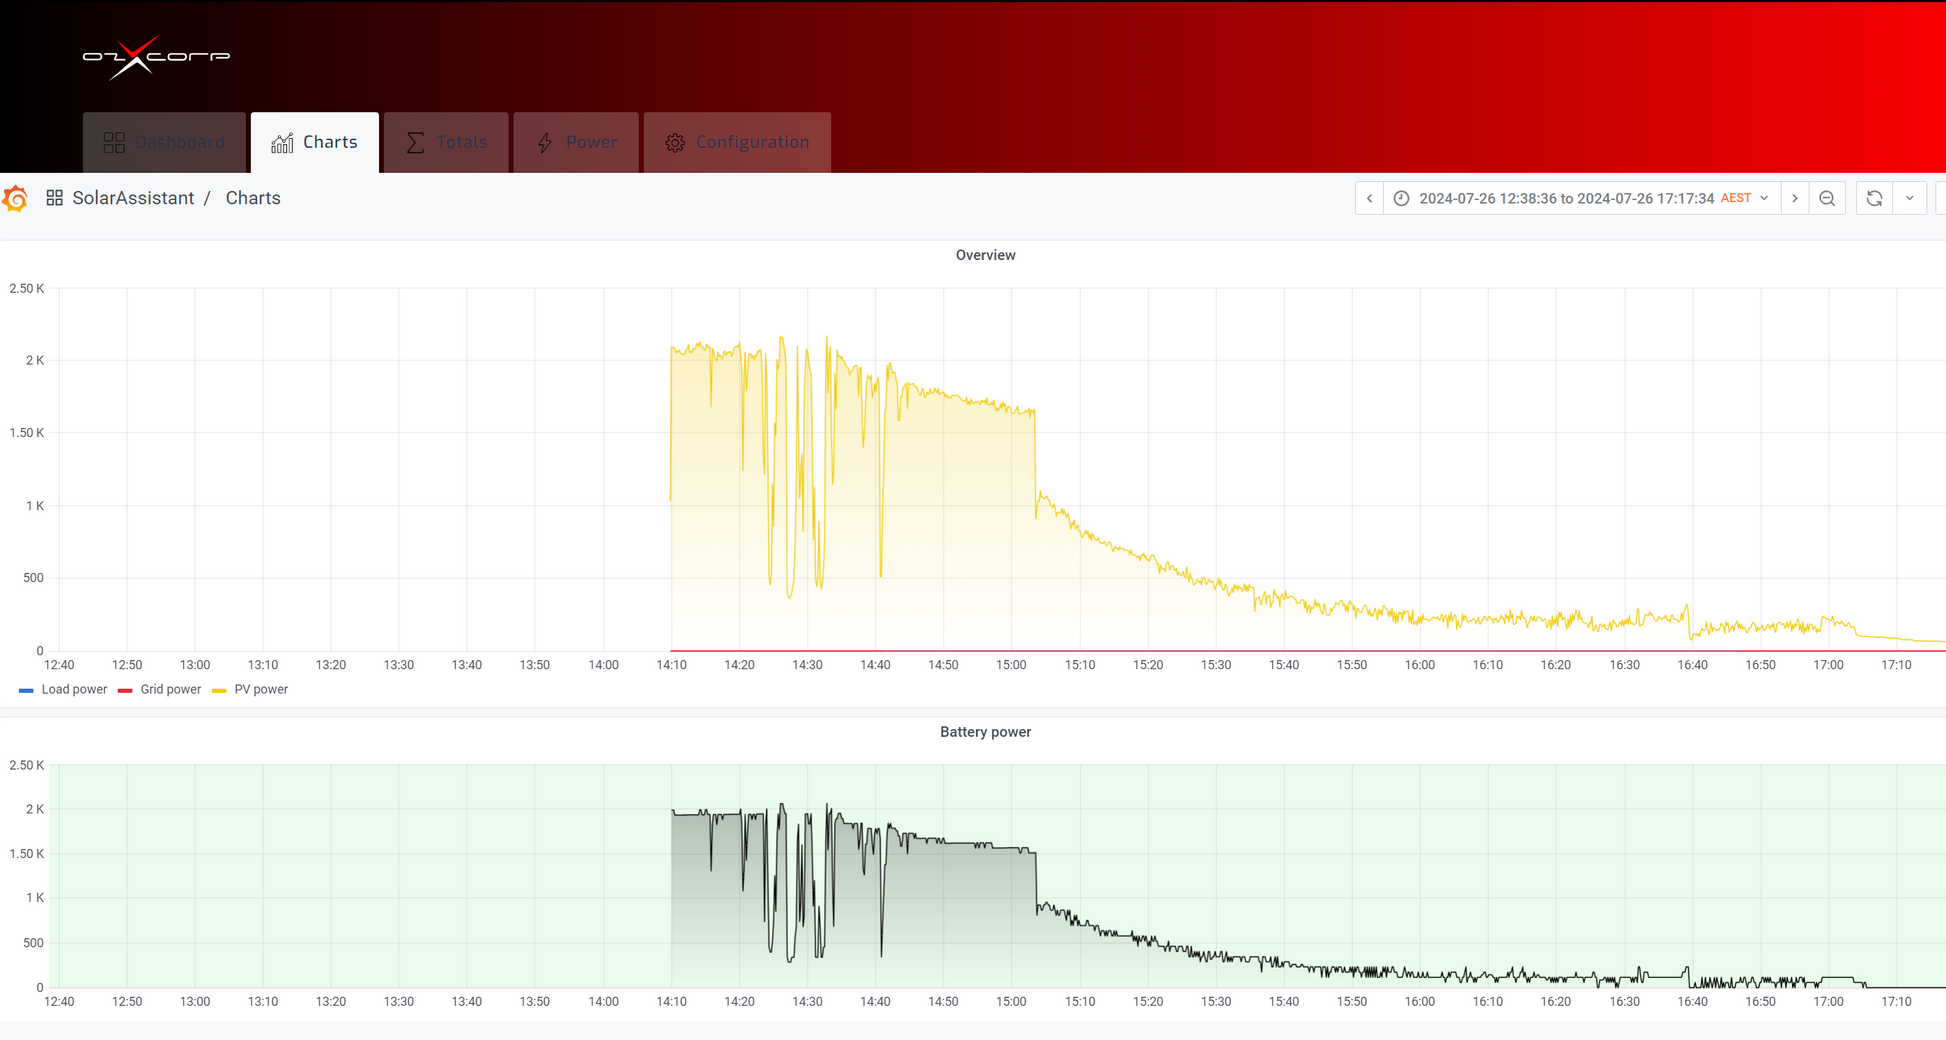Click the Grafana logo icon
This screenshot has height=1040, width=1946.
coord(15,199)
